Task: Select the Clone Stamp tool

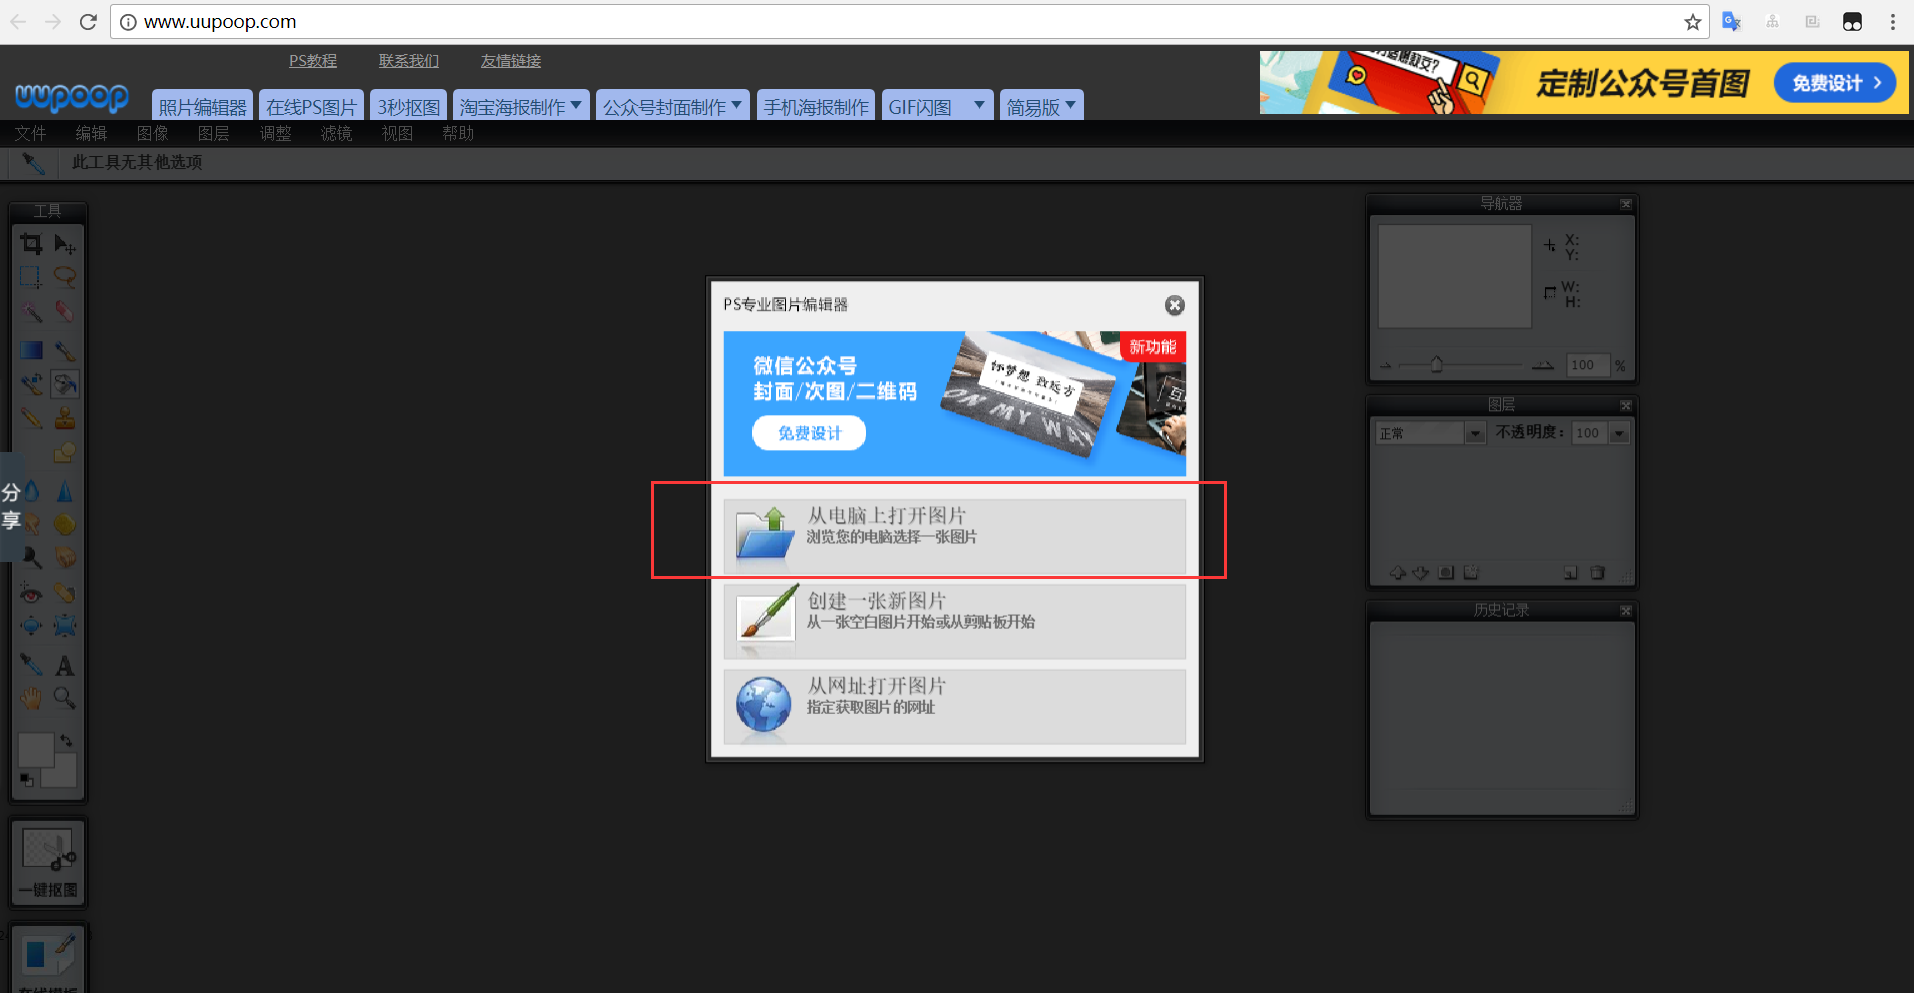Action: [65, 418]
